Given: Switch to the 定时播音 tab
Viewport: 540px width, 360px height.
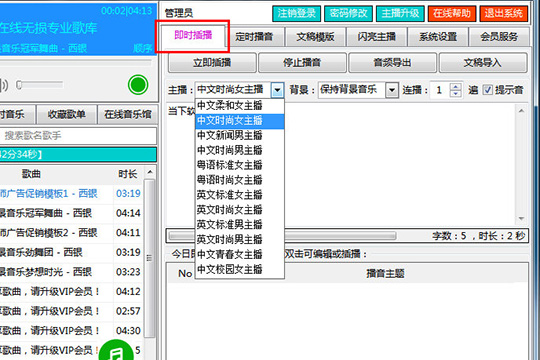Looking at the screenshot, I should [x=254, y=37].
